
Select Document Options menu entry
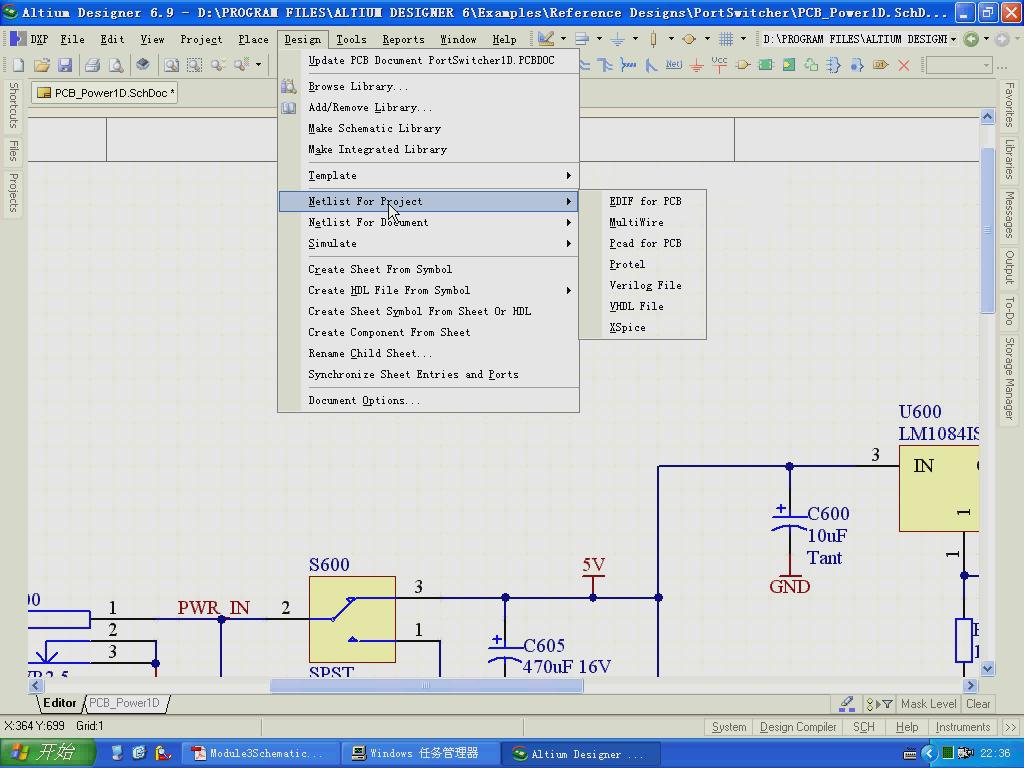click(429, 400)
